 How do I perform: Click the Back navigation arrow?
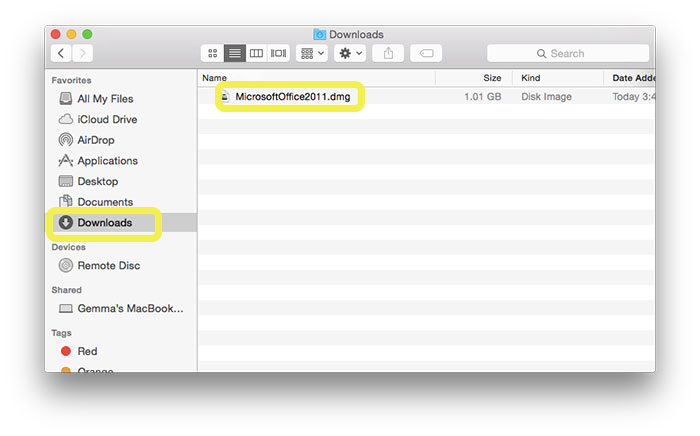pos(62,53)
